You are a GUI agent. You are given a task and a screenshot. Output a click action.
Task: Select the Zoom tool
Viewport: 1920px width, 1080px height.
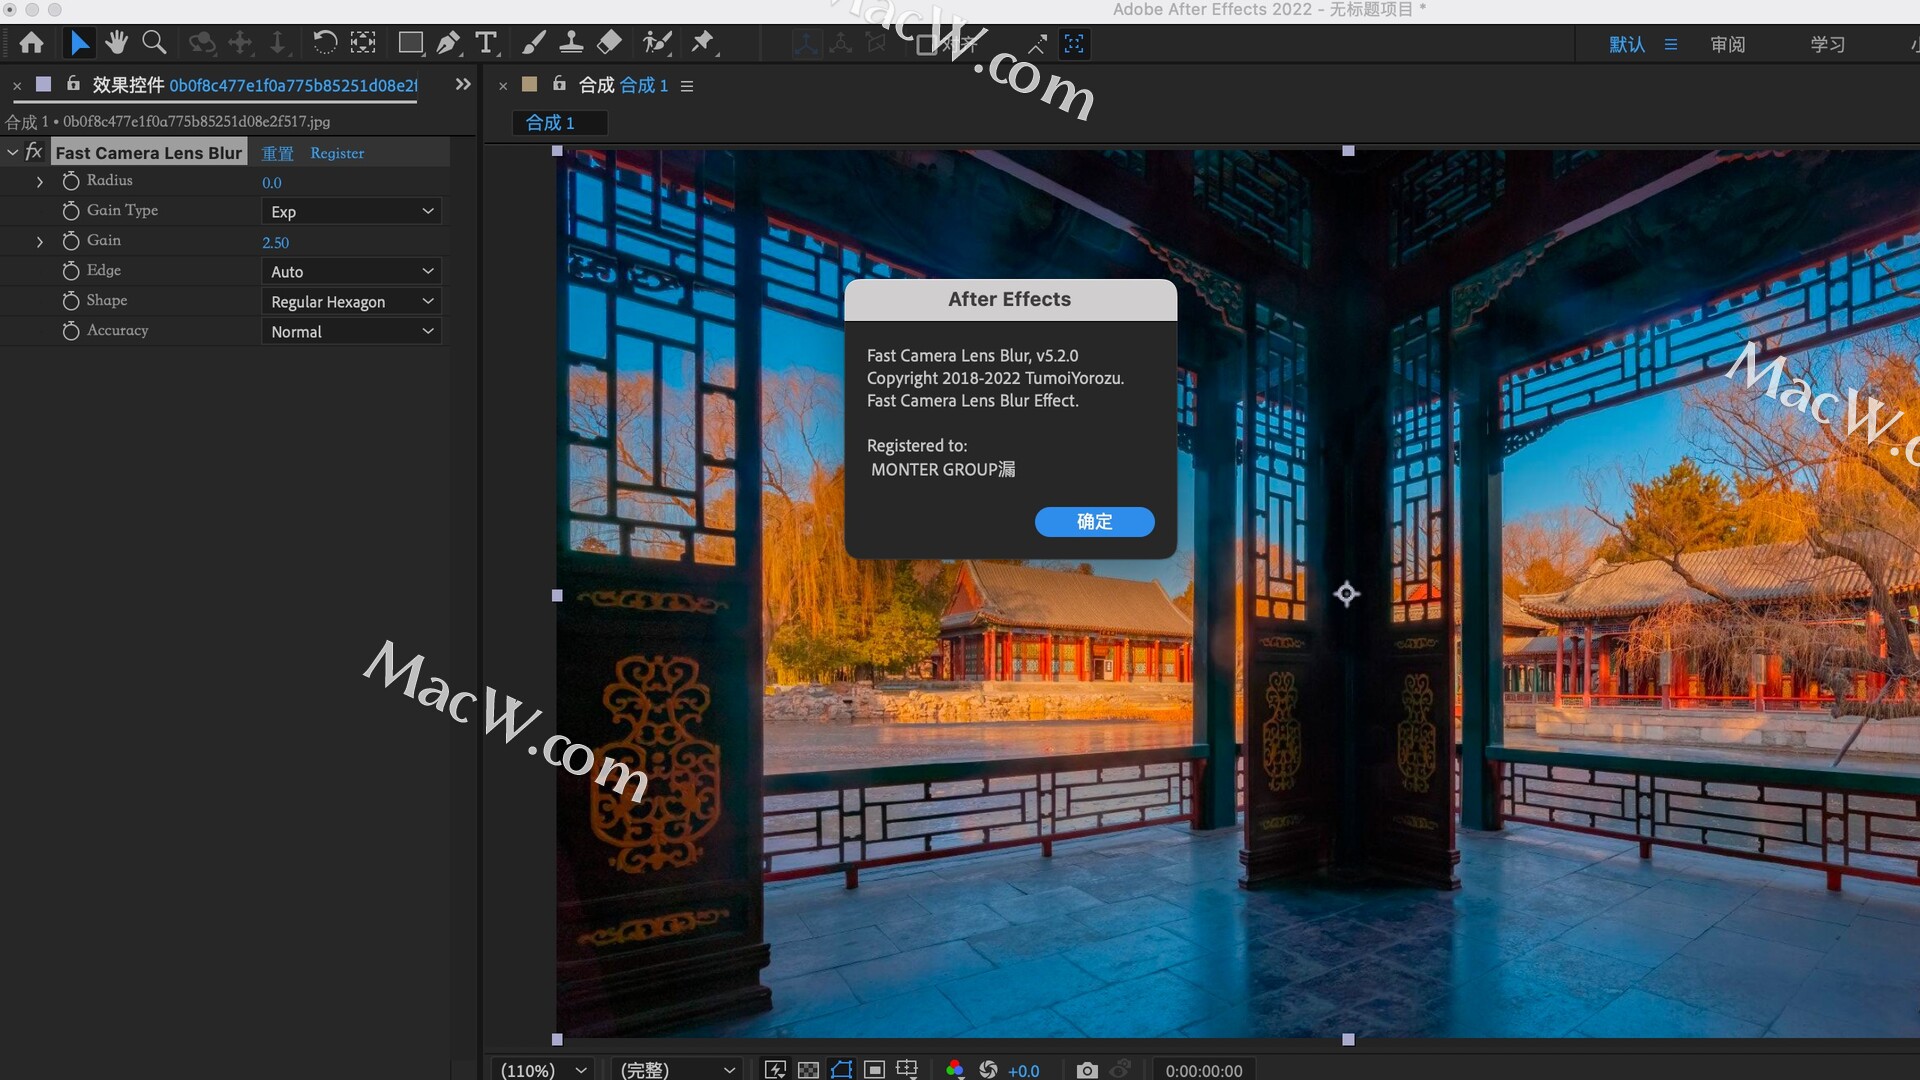click(x=154, y=43)
